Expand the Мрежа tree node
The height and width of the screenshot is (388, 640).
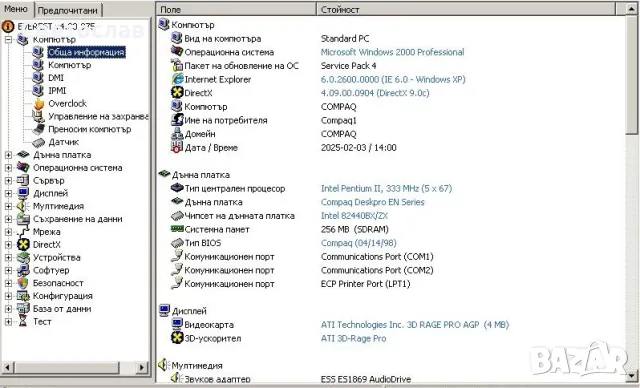8,232
